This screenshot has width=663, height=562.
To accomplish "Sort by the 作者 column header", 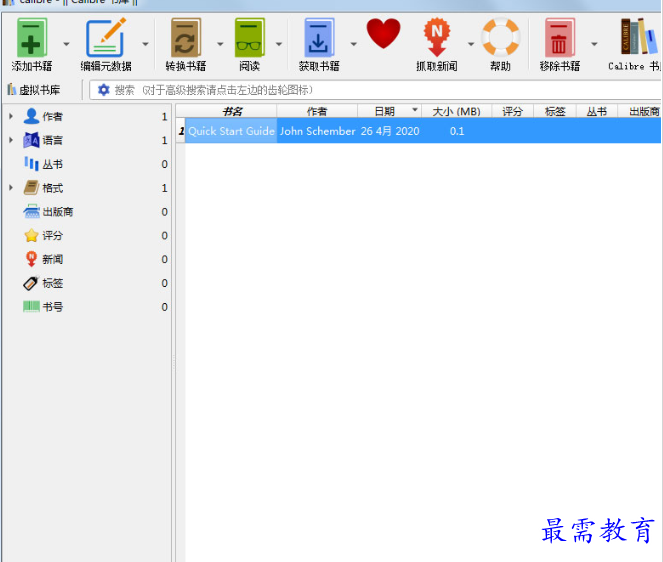I will click(317, 111).
